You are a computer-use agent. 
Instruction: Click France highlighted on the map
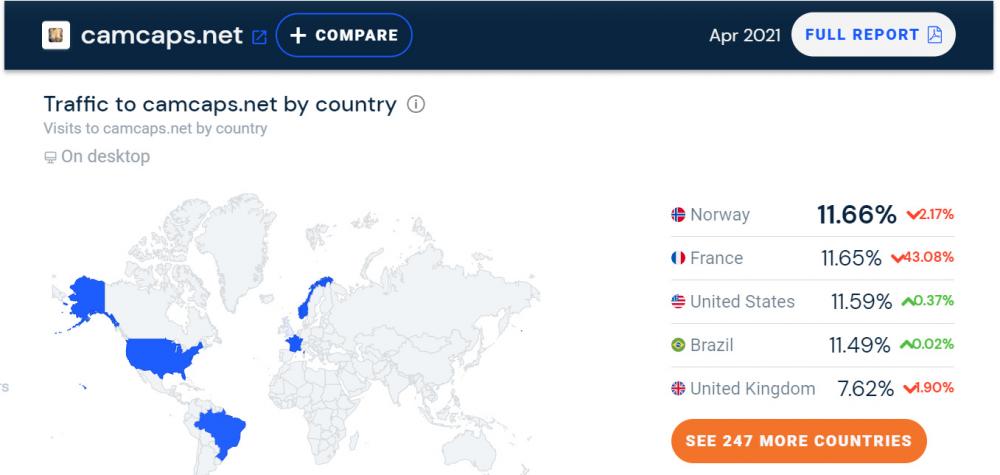click(x=292, y=343)
